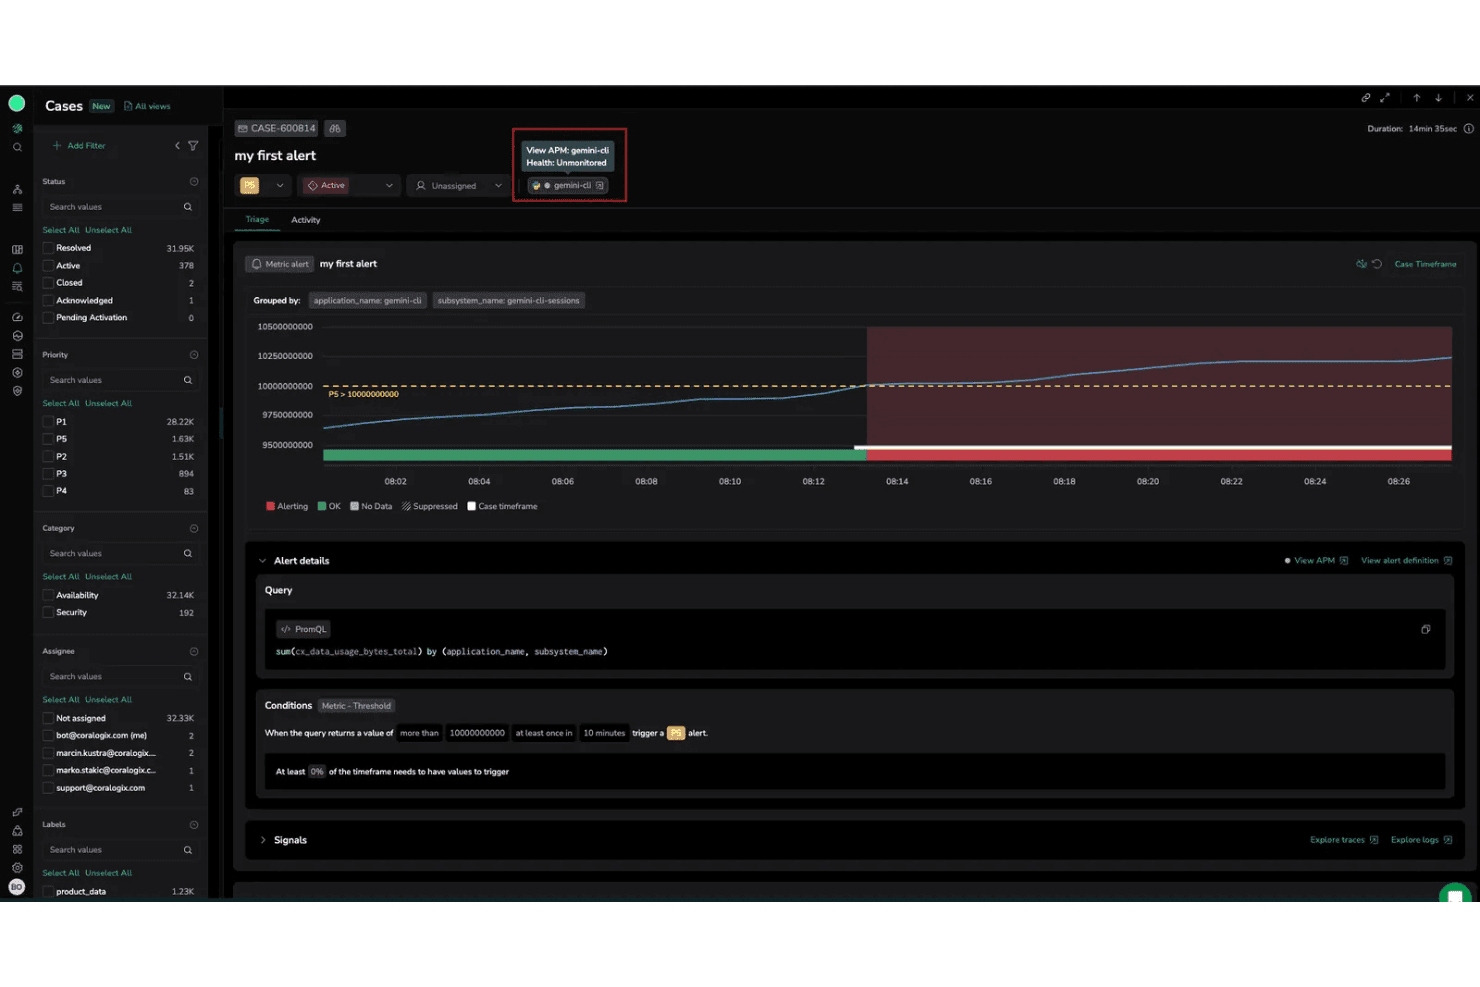This screenshot has height=987, width=1480.
Task: Copy the PromQL query with the copy icon
Action: tap(1426, 630)
